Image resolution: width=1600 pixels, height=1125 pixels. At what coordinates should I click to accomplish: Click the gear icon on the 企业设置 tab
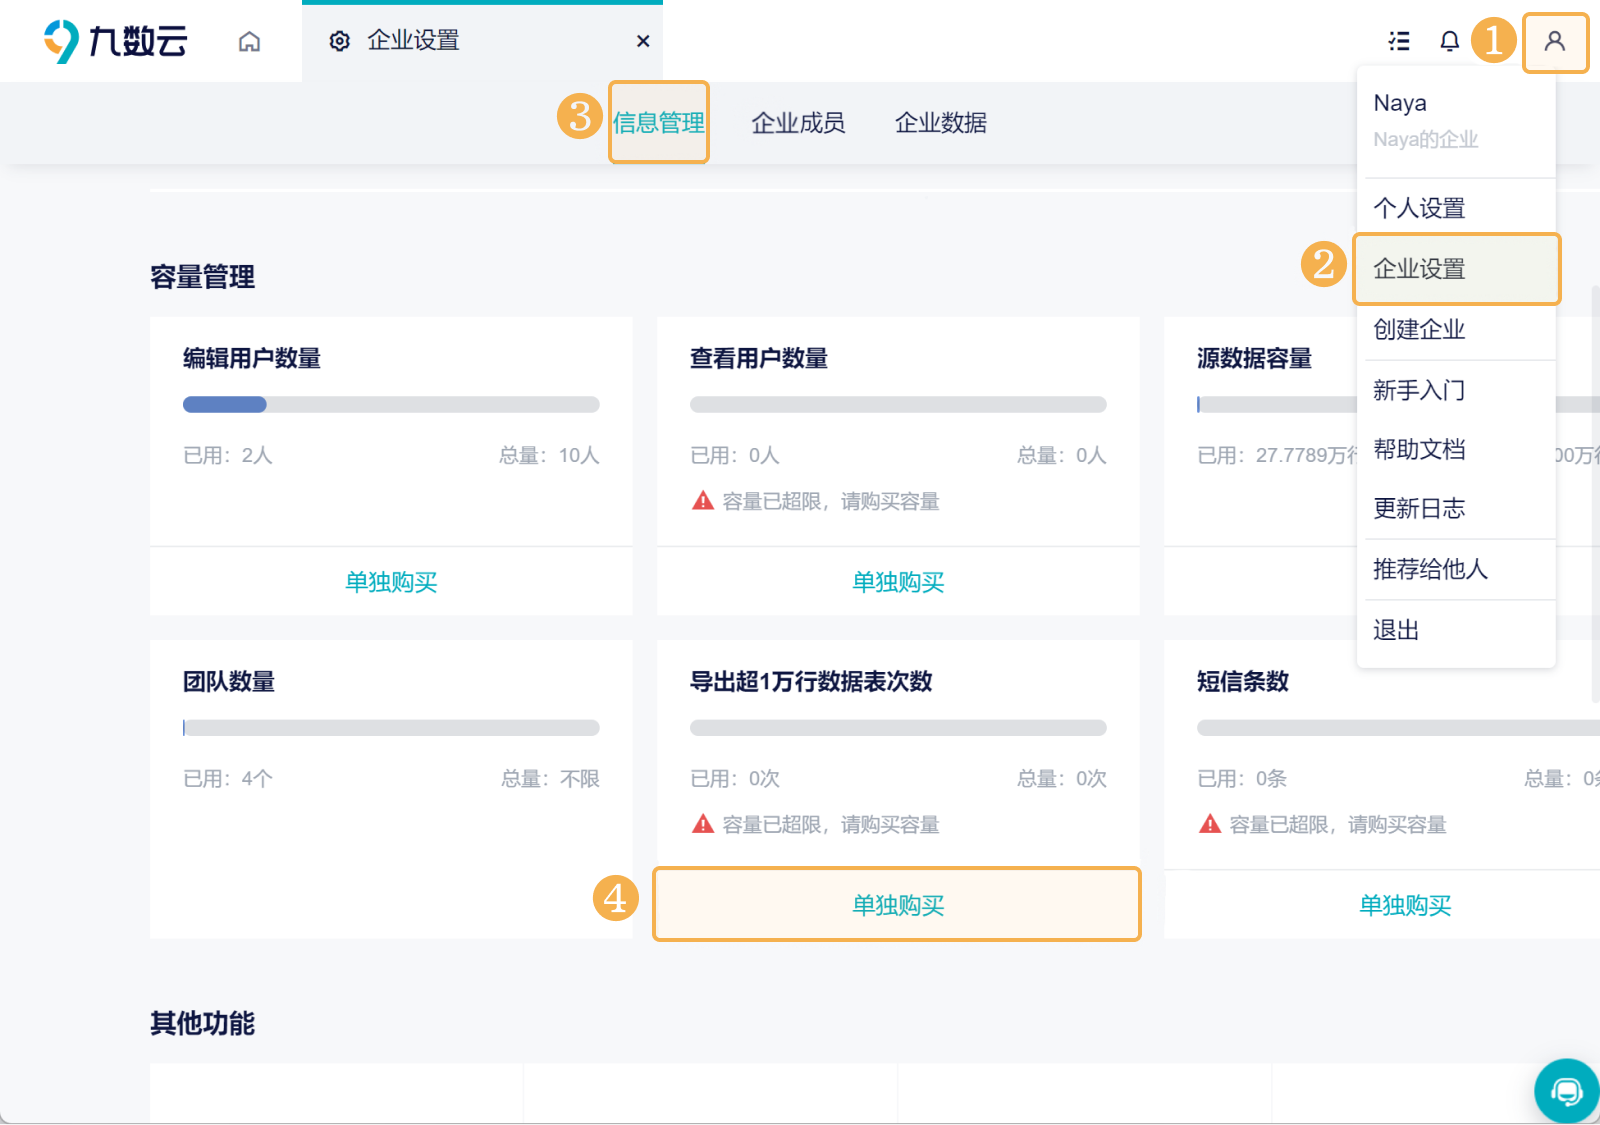[340, 41]
